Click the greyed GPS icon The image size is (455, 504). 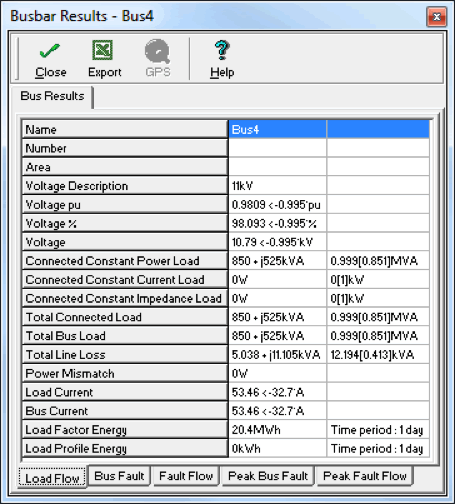point(157,51)
